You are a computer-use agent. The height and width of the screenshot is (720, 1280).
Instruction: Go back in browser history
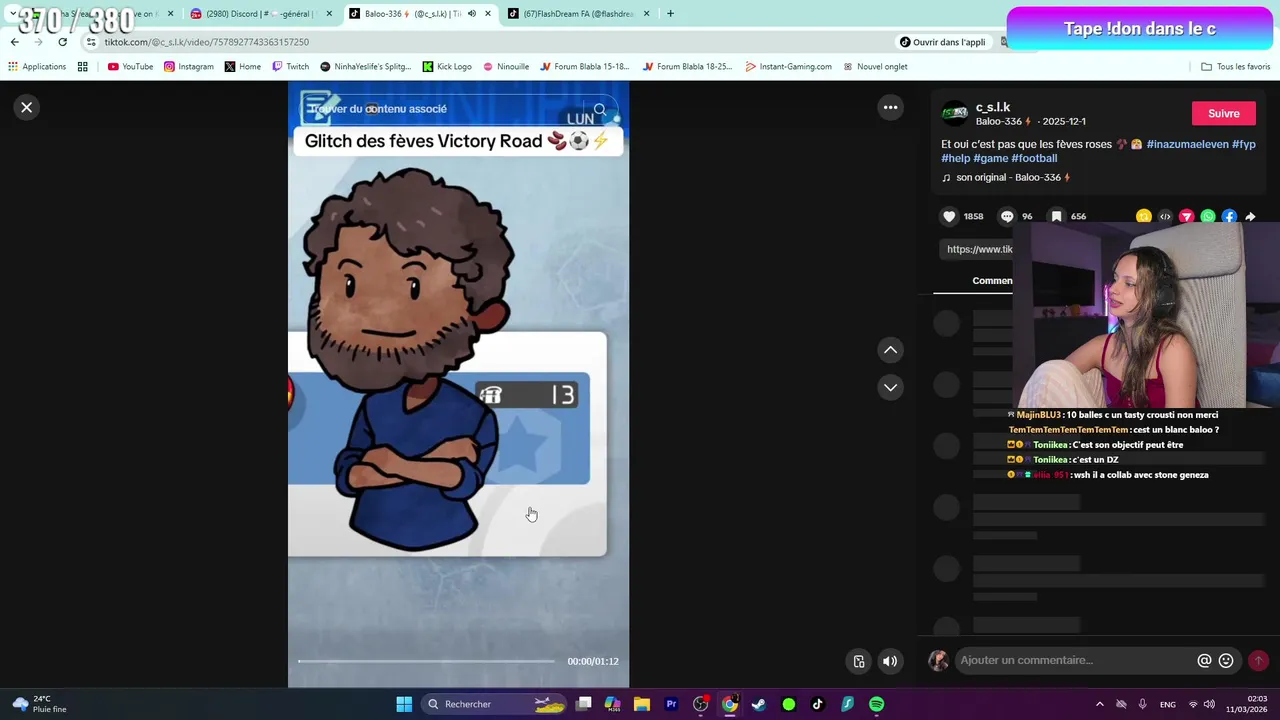click(x=14, y=42)
